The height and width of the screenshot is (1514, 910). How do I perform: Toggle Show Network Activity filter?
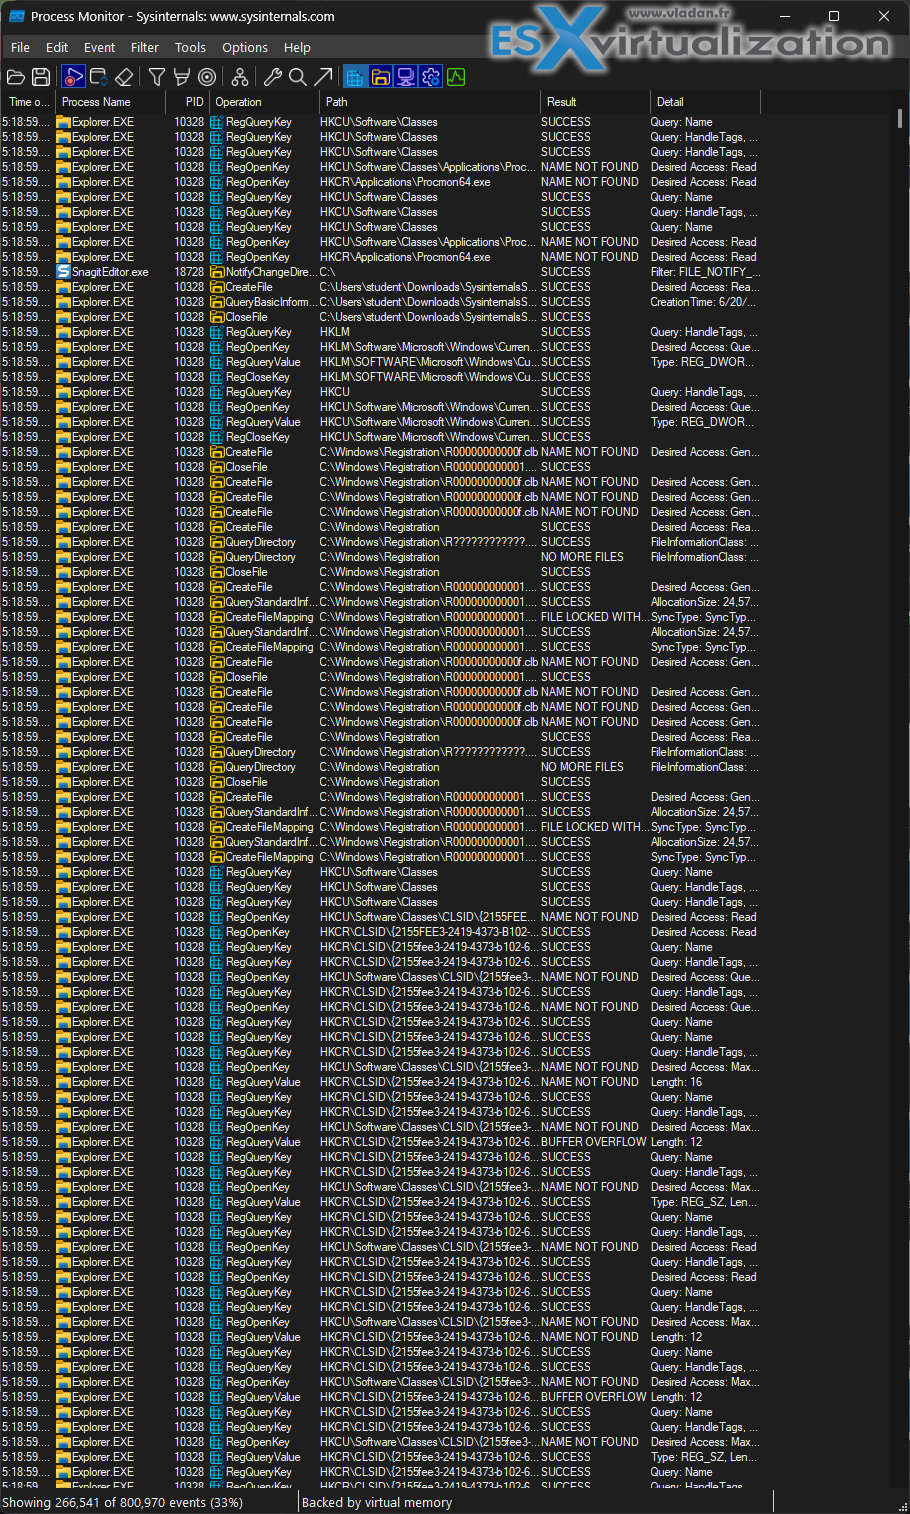pyautogui.click(x=406, y=77)
